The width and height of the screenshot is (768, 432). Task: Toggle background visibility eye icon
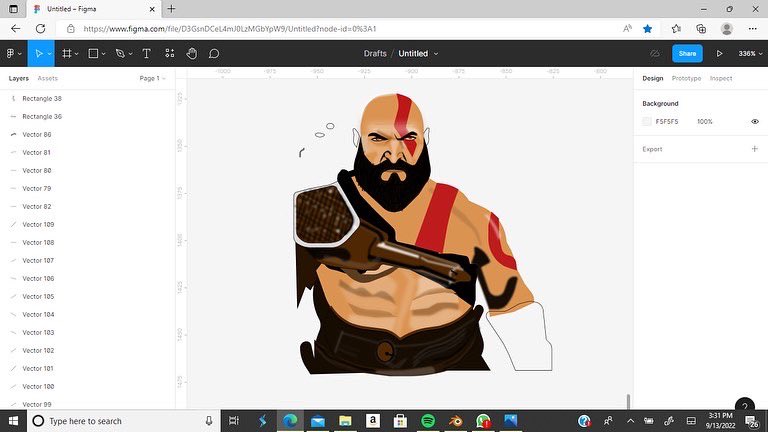[x=755, y=121]
